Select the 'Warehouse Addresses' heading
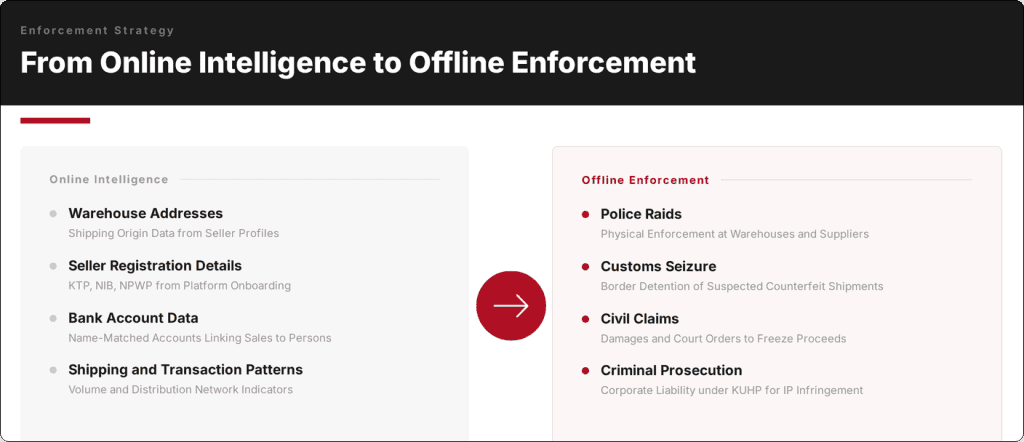 [146, 213]
